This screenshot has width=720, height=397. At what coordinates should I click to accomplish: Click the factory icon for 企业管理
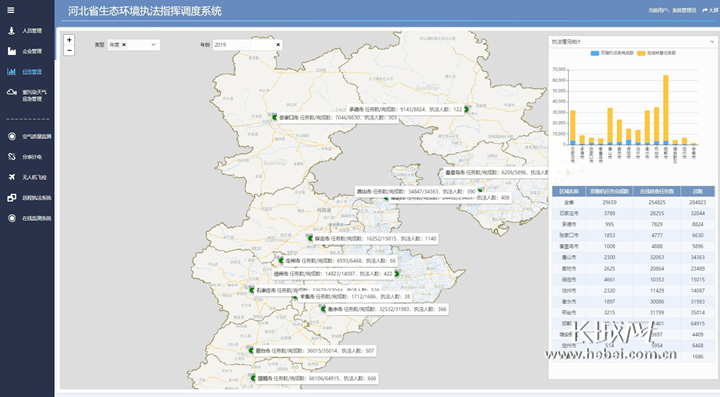click(11, 51)
